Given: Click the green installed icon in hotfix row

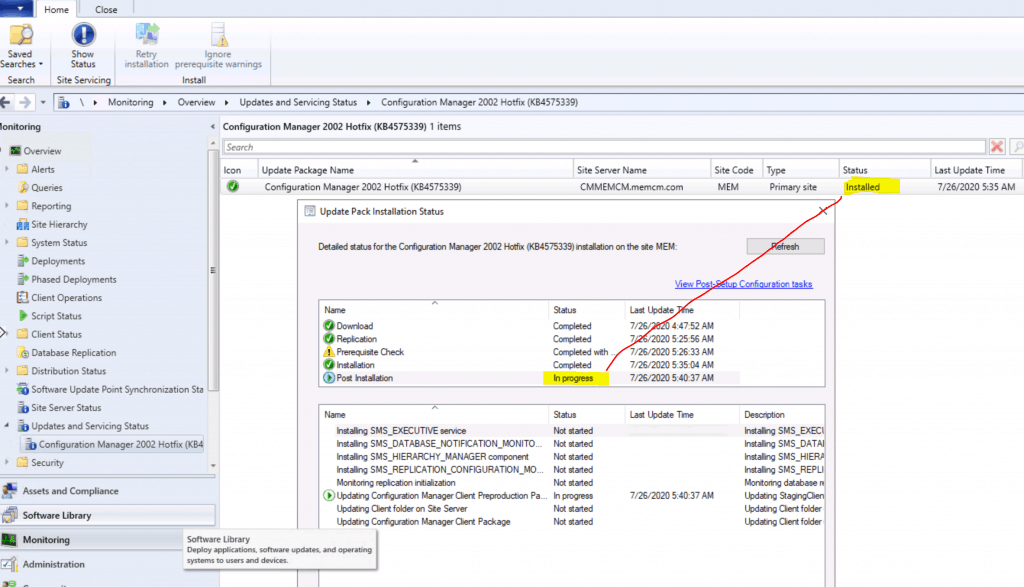Looking at the screenshot, I should [x=232, y=186].
